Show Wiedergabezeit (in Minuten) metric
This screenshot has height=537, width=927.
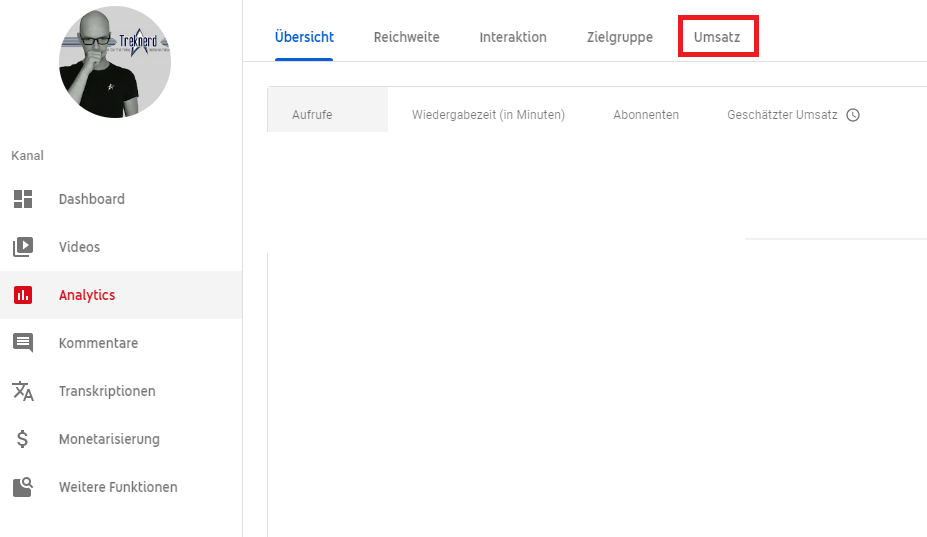pyautogui.click(x=488, y=115)
